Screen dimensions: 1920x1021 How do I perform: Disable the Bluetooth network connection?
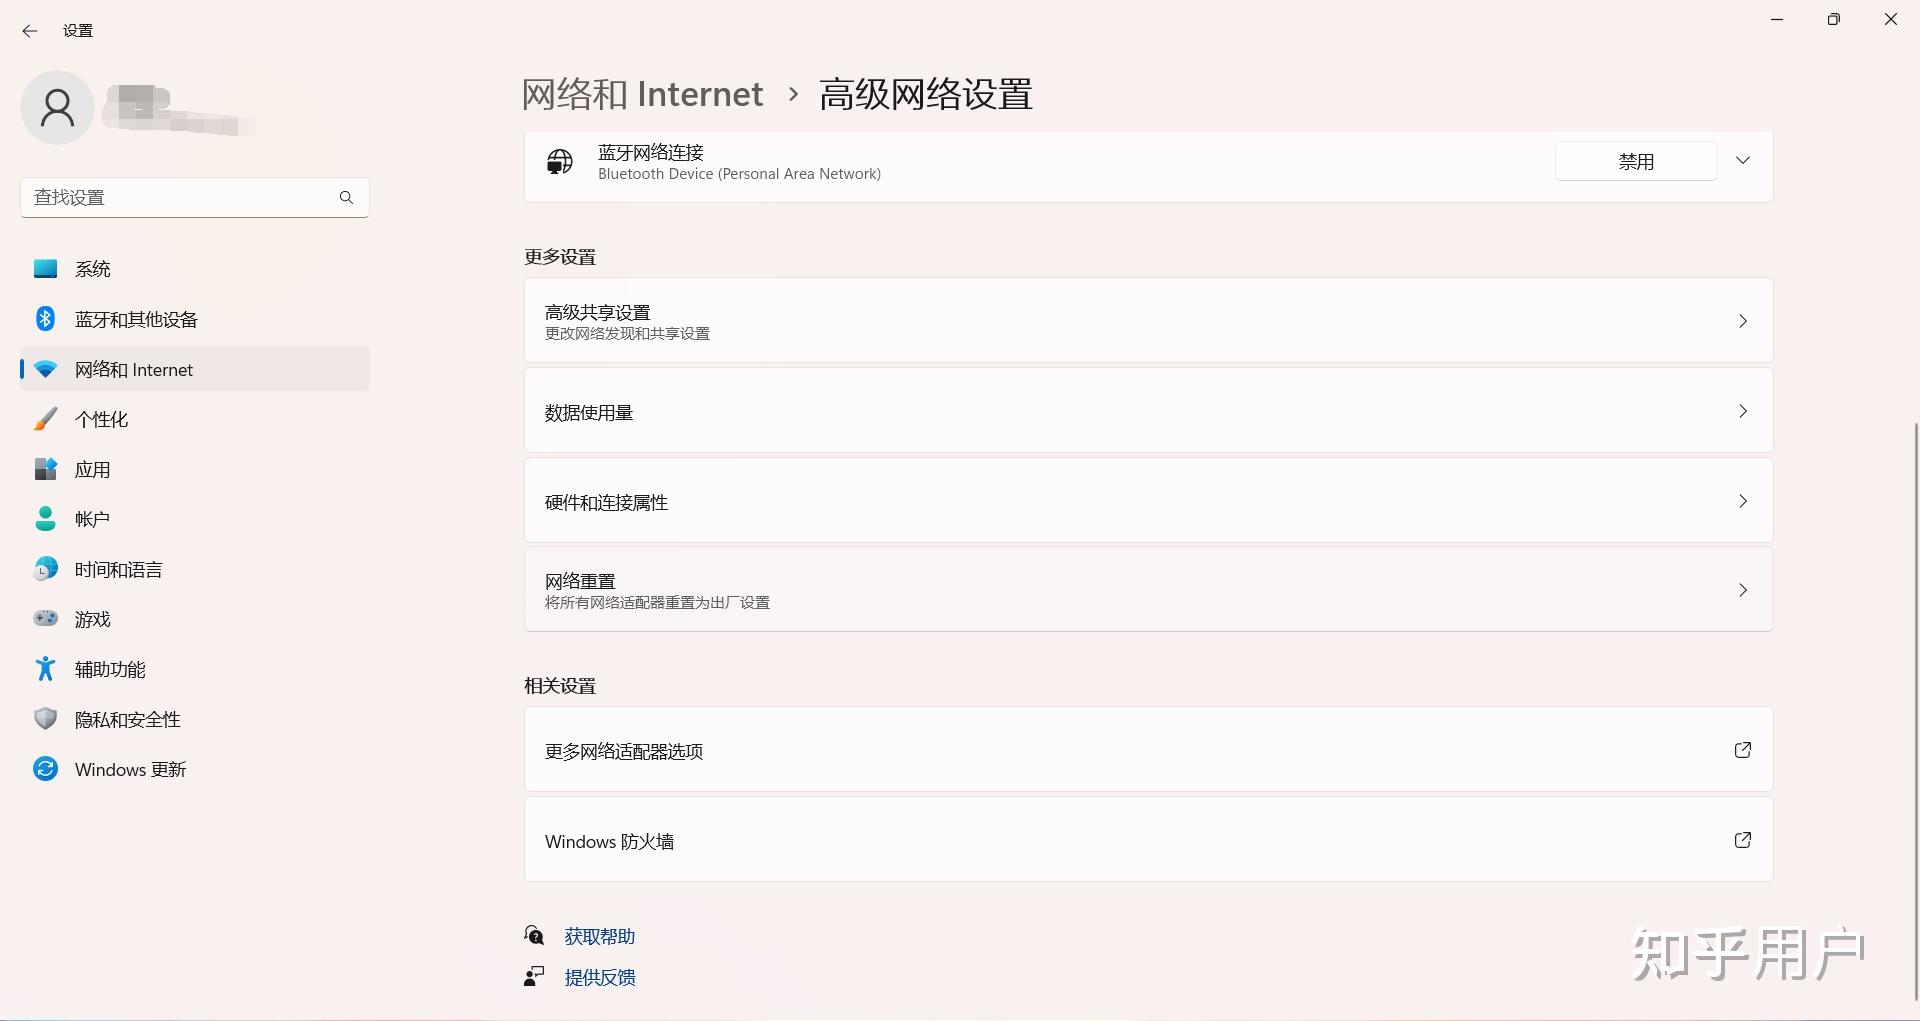click(1636, 161)
